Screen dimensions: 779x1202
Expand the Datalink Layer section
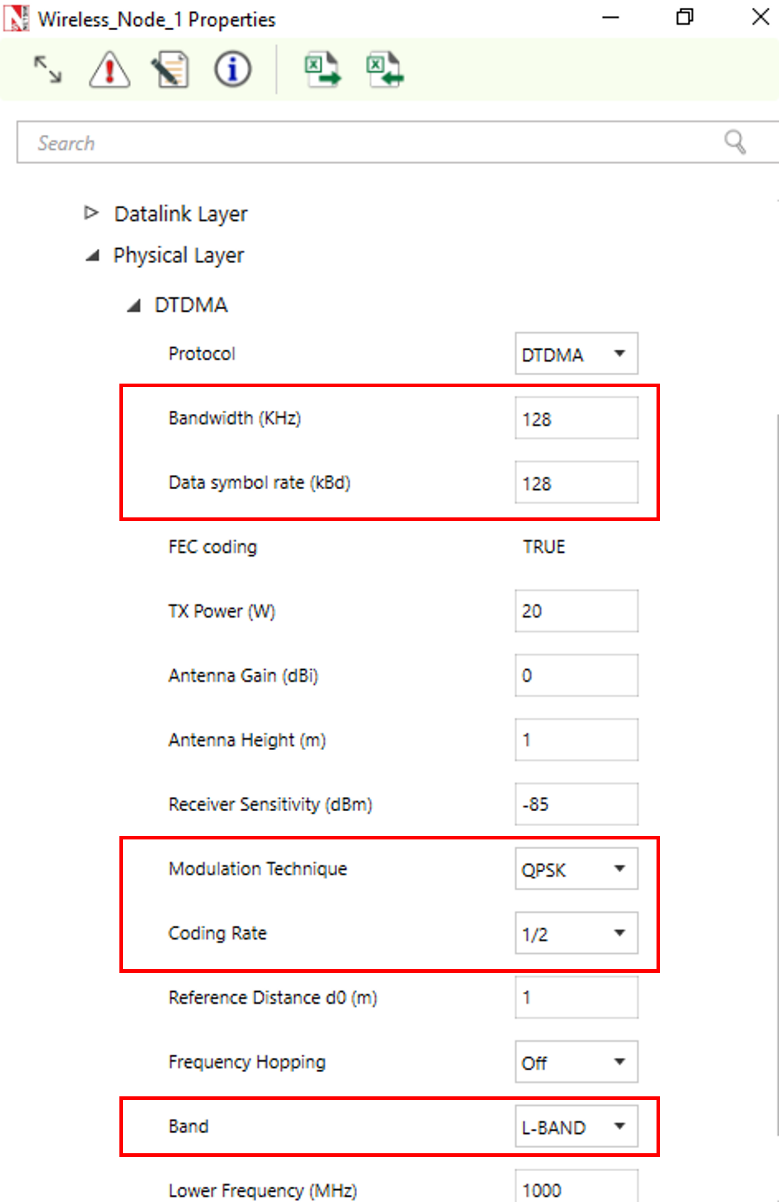[x=92, y=213]
